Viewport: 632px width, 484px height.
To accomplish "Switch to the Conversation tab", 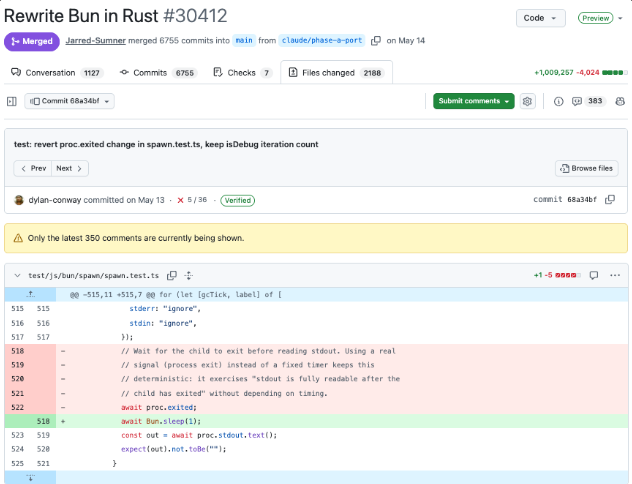I will pyautogui.click(x=57, y=73).
